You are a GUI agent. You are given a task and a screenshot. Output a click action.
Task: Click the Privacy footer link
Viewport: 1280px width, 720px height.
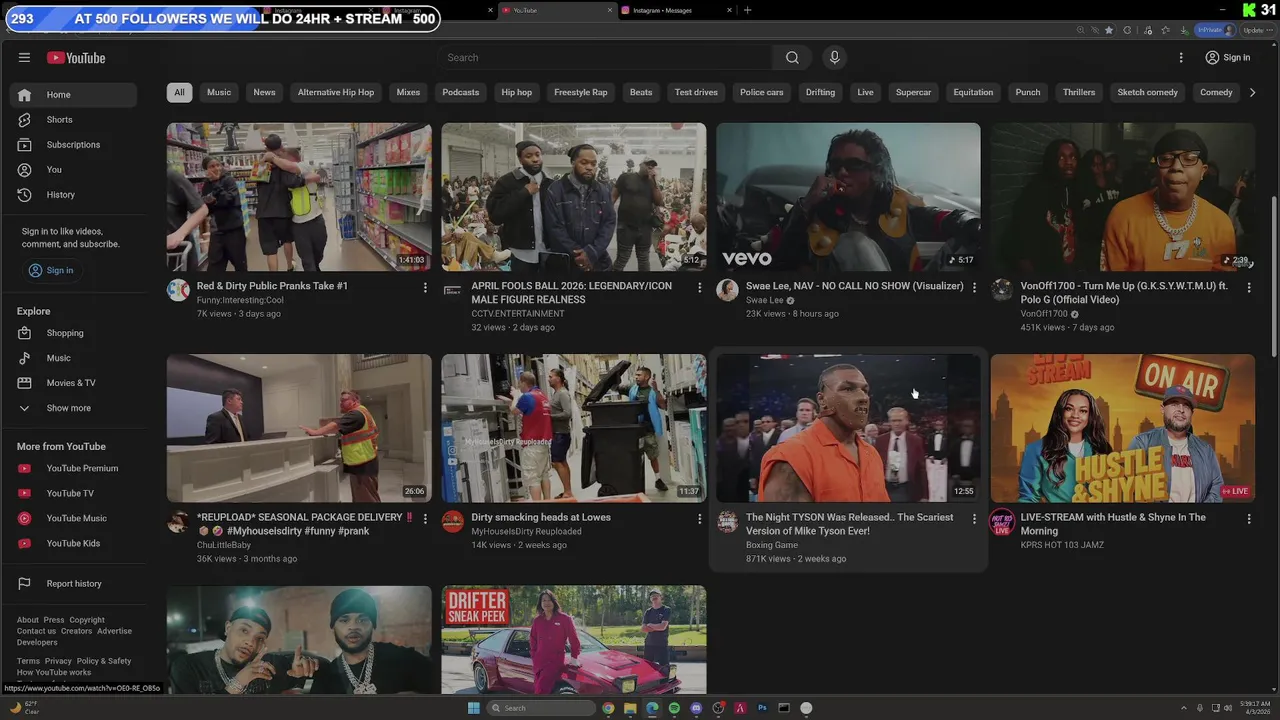pos(58,661)
